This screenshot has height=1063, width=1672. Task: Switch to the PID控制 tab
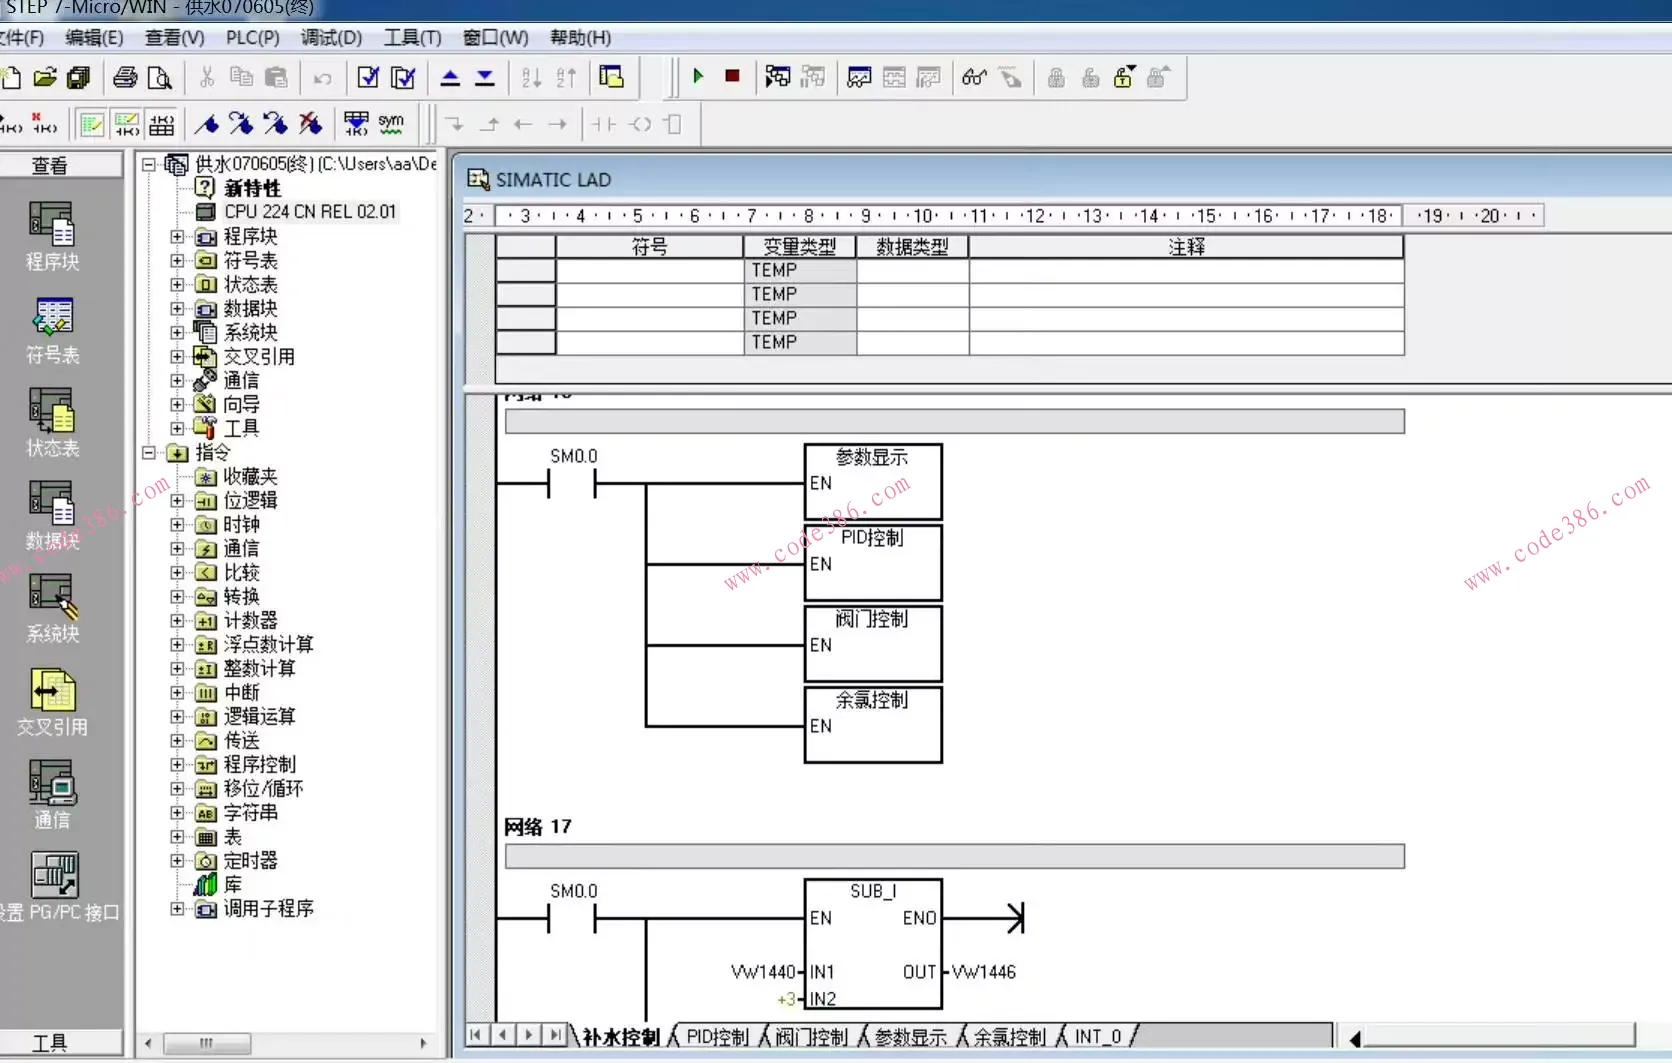click(x=716, y=1037)
